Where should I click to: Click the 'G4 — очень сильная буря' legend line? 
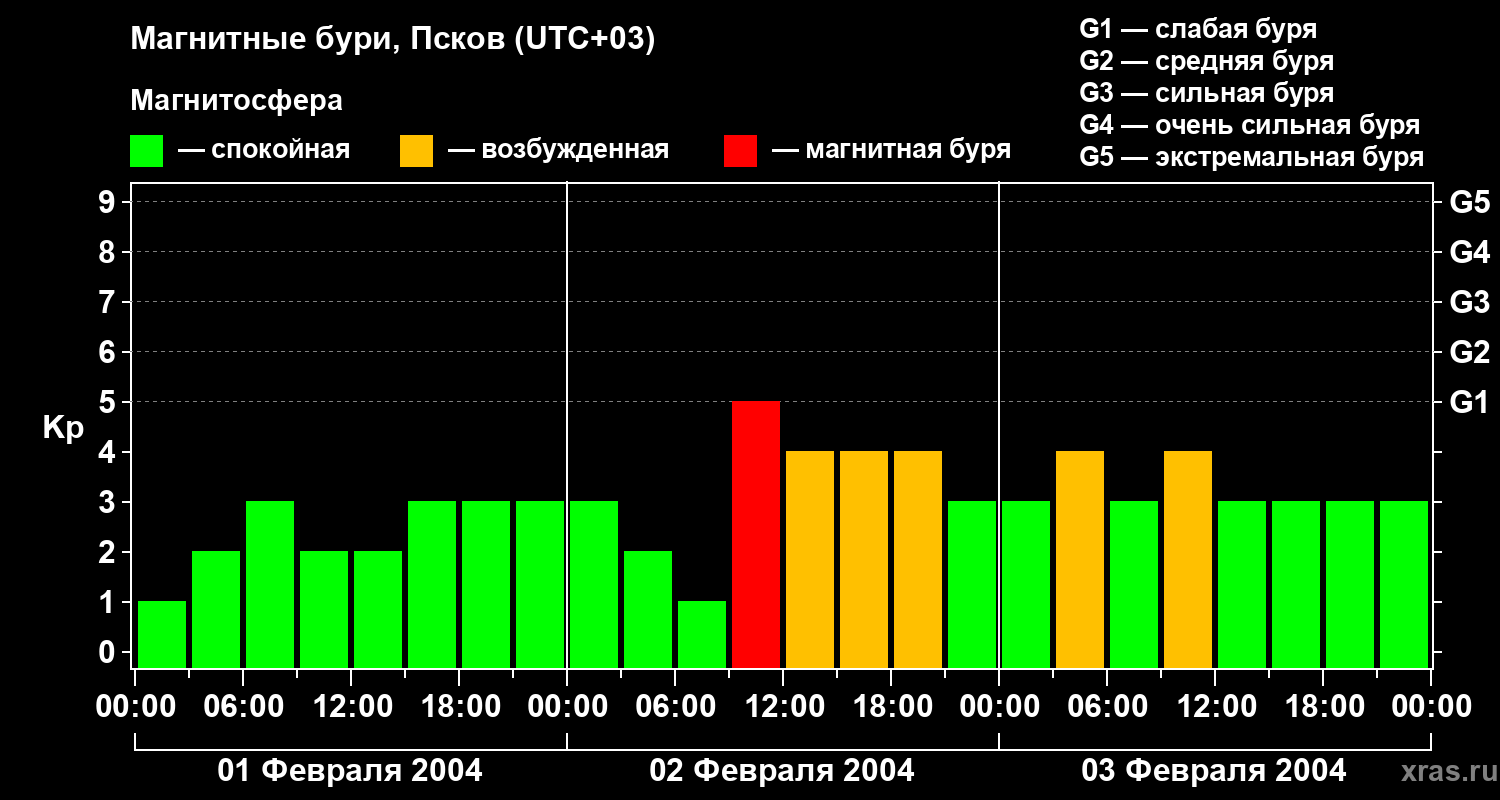pos(1250,125)
